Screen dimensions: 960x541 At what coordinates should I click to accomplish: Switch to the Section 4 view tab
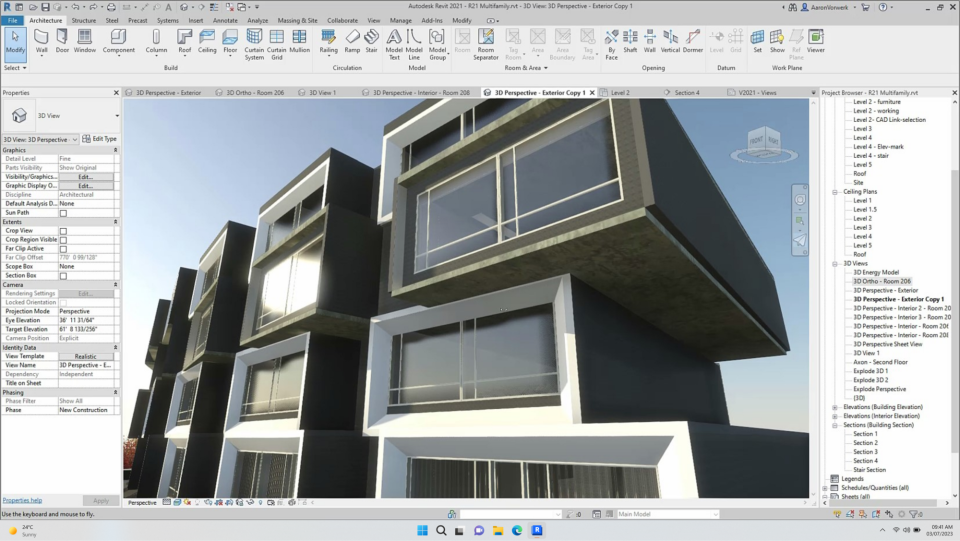[686, 92]
